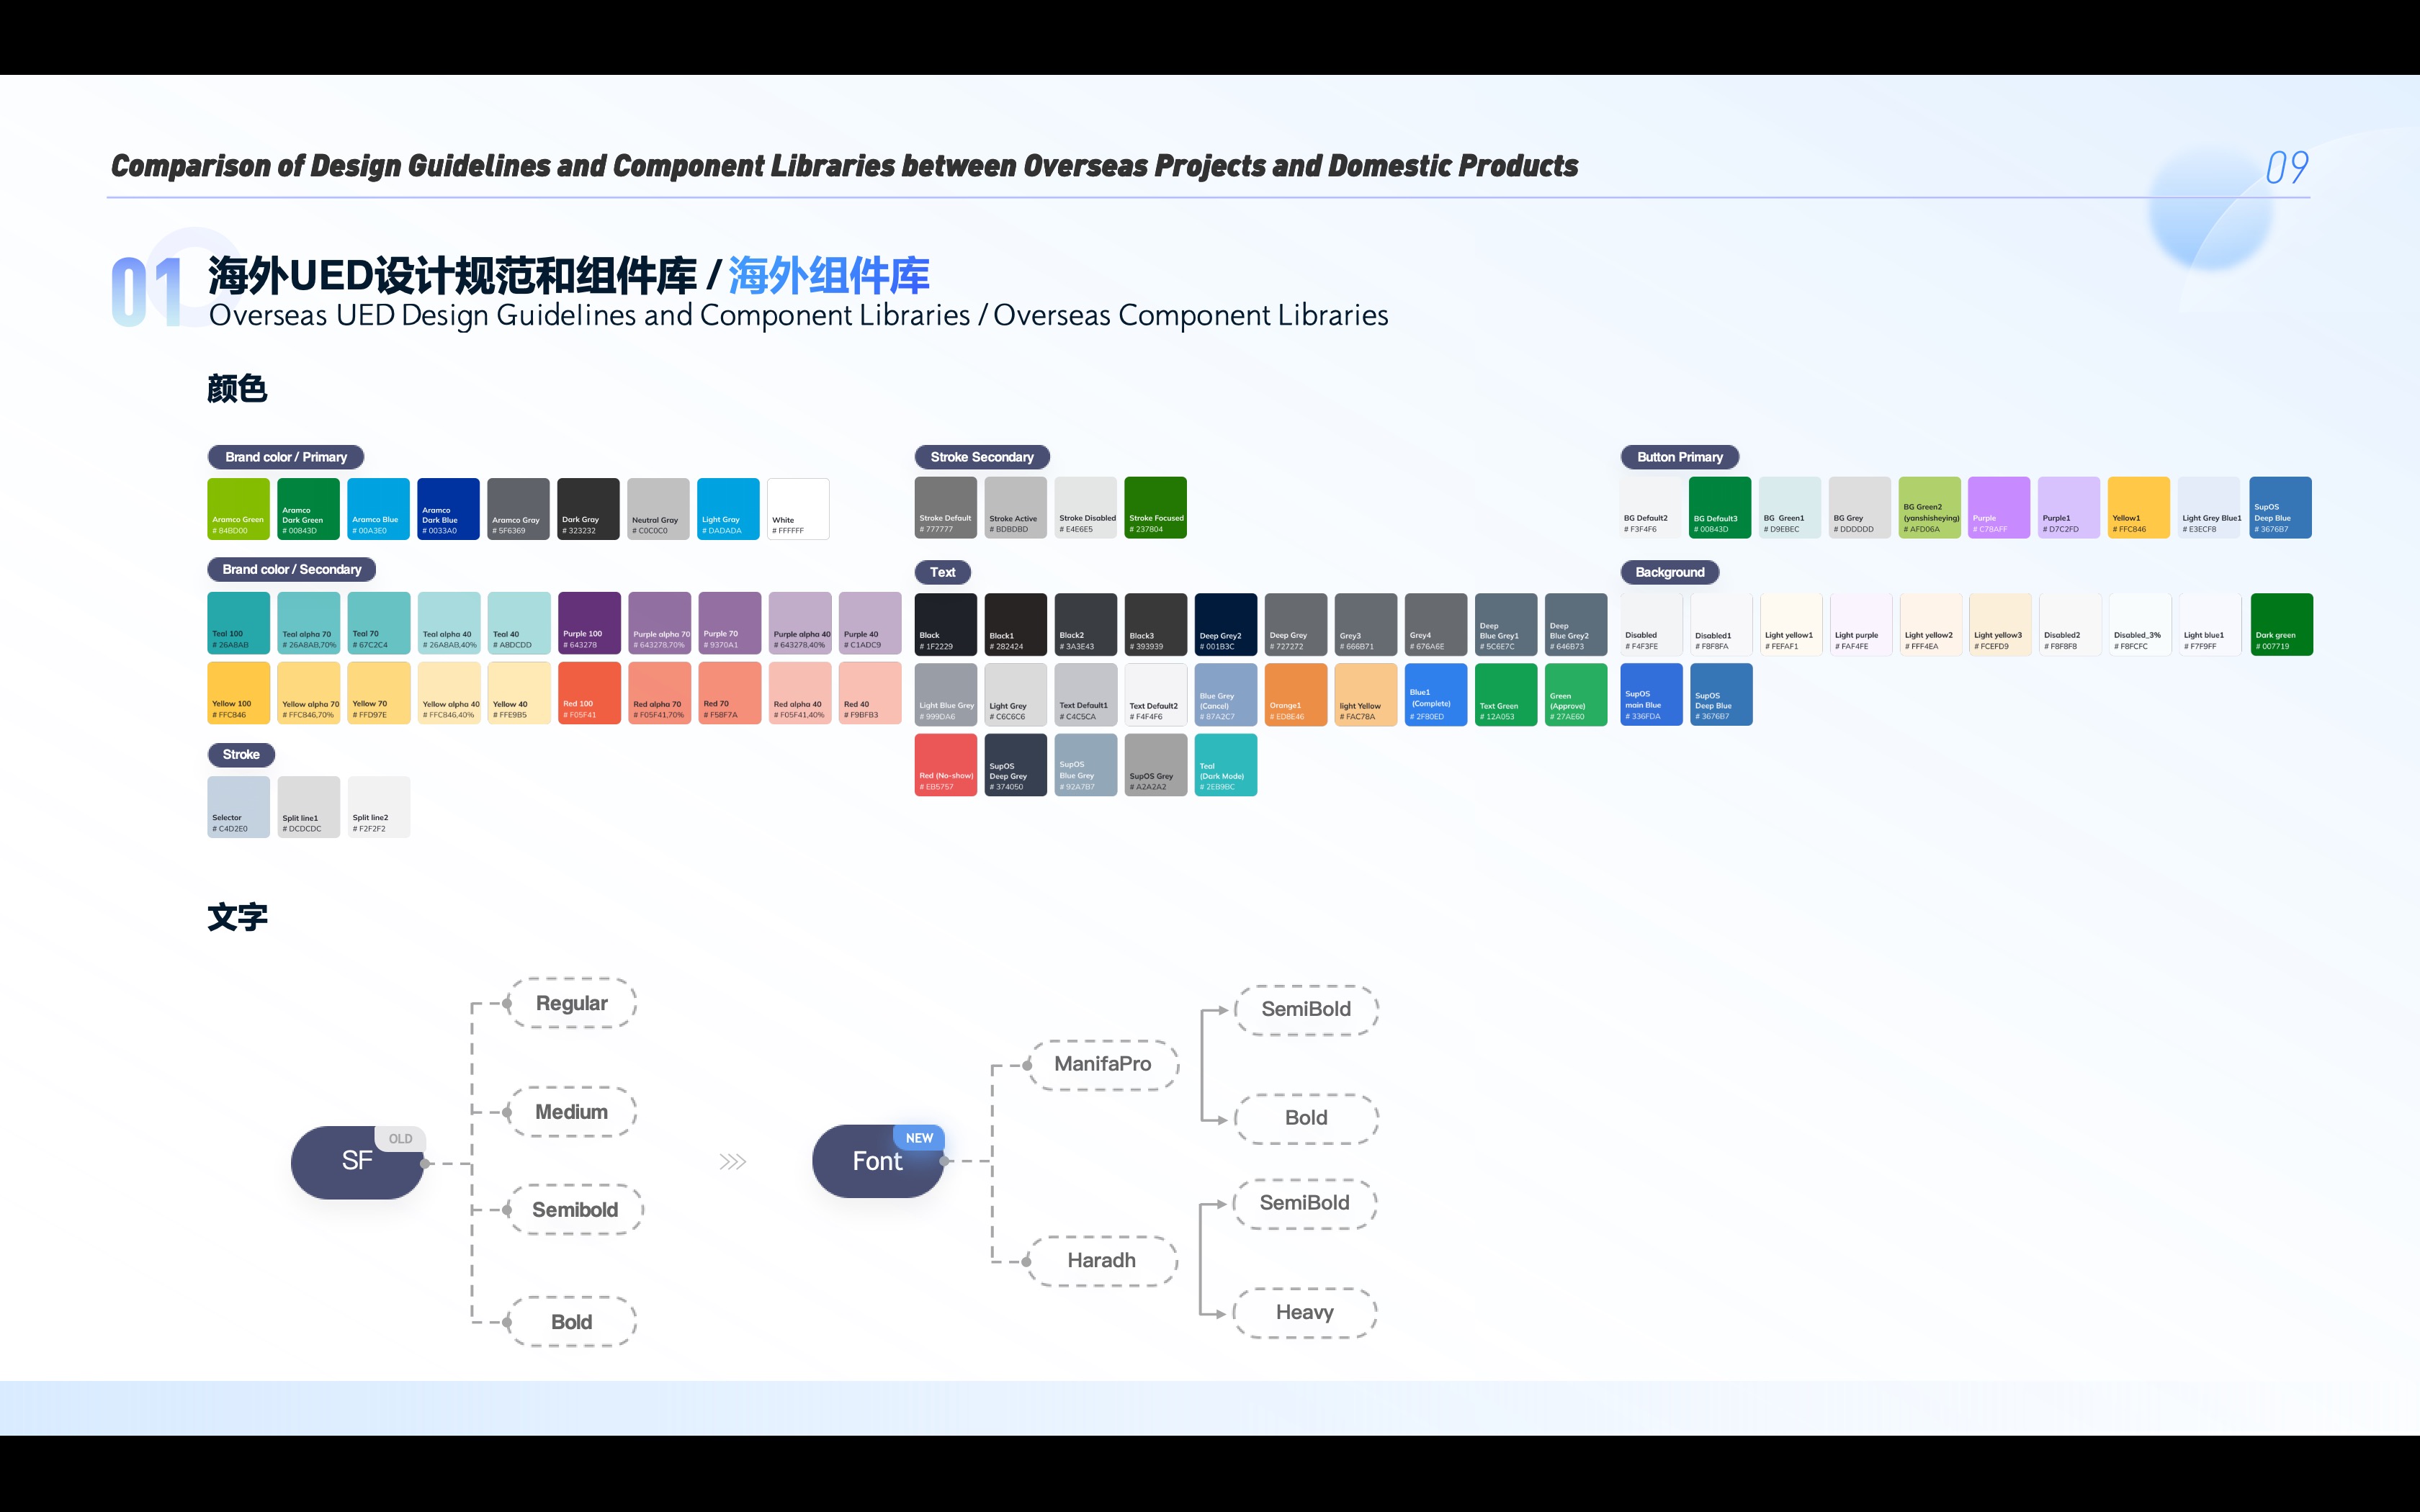Image resolution: width=2420 pixels, height=1512 pixels.
Task: Select the Haradh font node
Action: [x=1101, y=1261]
